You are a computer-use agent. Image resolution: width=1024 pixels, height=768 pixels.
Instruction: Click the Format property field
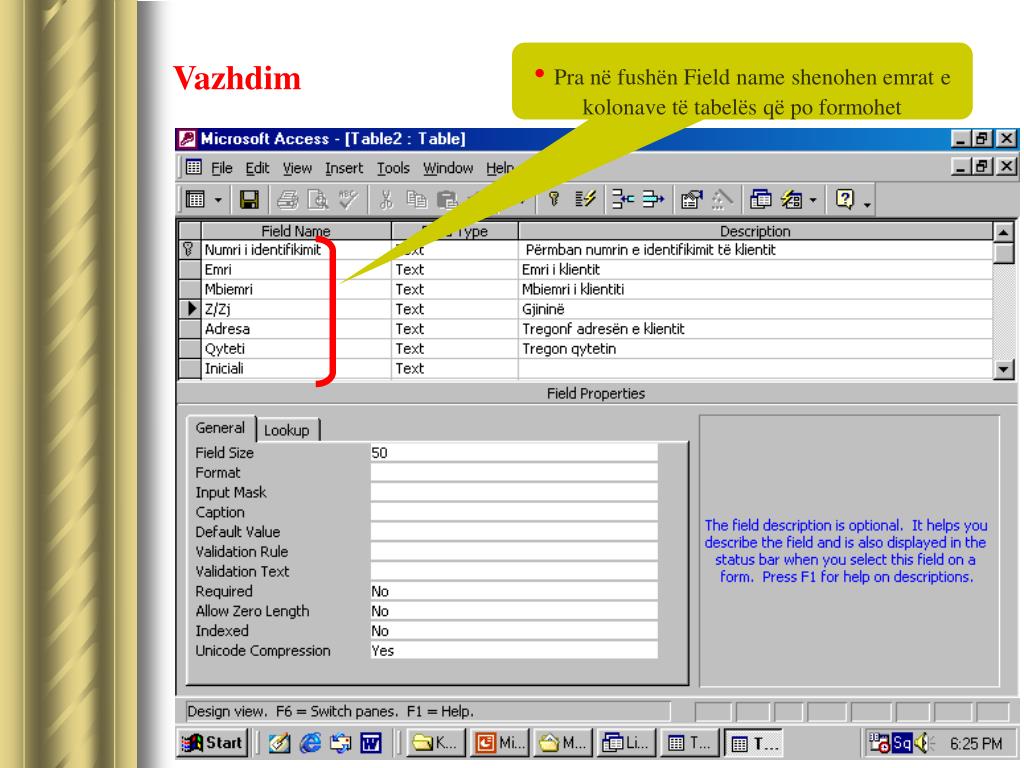(x=514, y=472)
